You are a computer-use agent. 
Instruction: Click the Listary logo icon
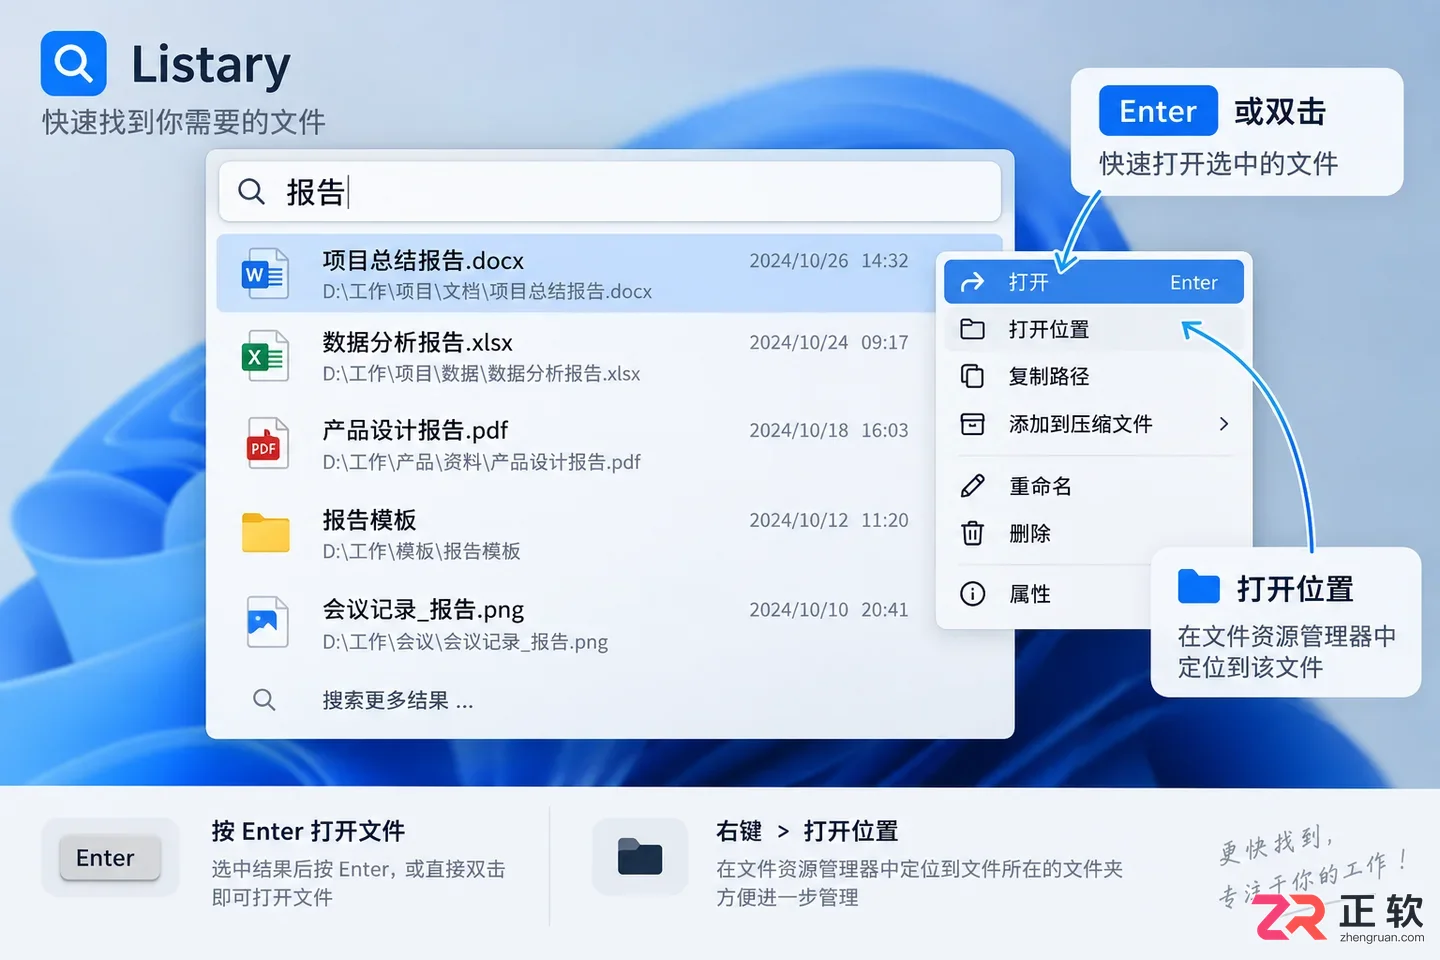(73, 63)
